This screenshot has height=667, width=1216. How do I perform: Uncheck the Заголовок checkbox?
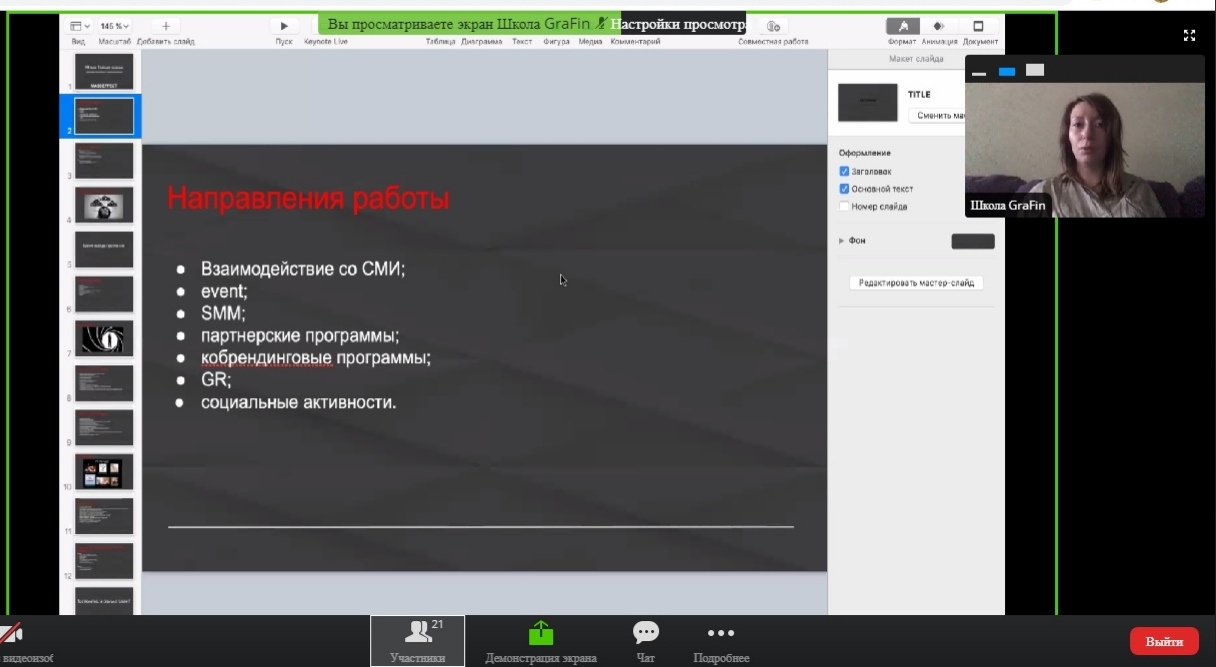tap(844, 171)
